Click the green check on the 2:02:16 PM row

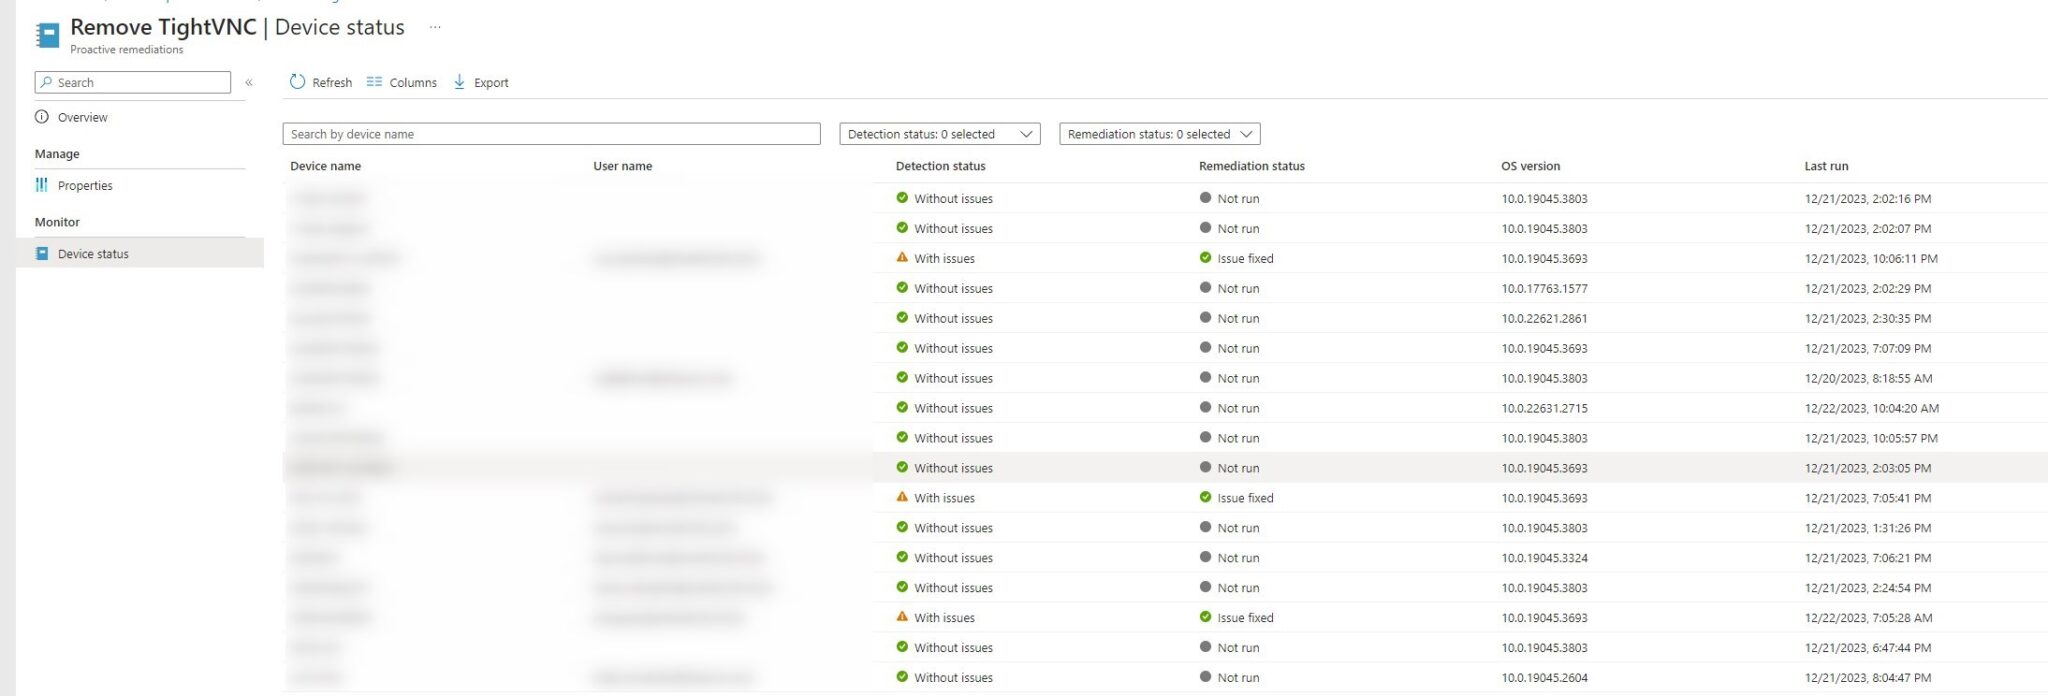tap(902, 198)
